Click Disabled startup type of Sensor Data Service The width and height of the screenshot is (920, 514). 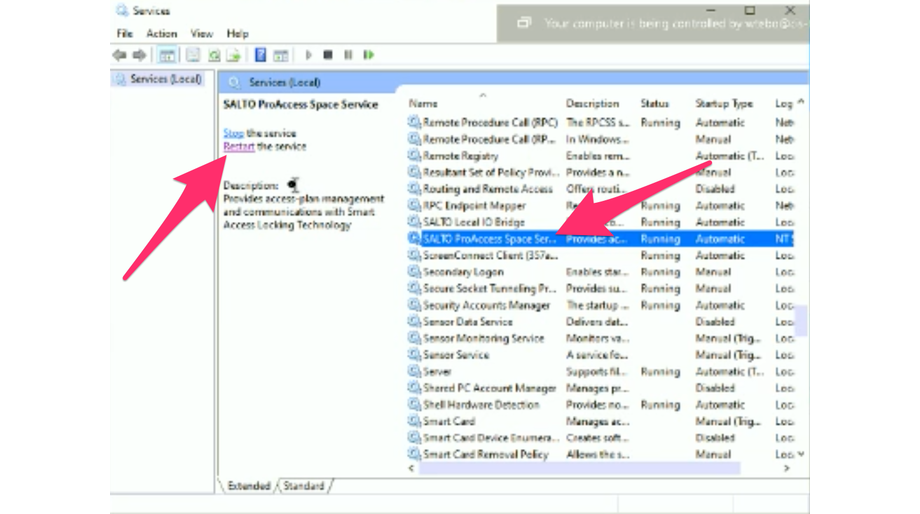tap(715, 322)
